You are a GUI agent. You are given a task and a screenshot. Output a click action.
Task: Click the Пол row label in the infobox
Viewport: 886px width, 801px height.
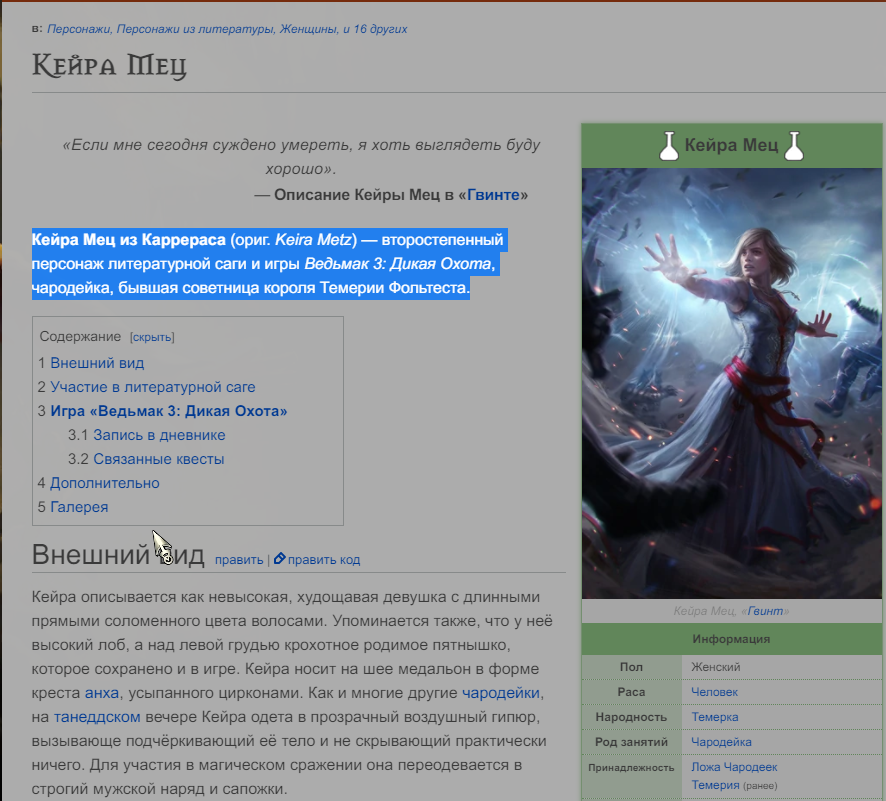point(631,667)
